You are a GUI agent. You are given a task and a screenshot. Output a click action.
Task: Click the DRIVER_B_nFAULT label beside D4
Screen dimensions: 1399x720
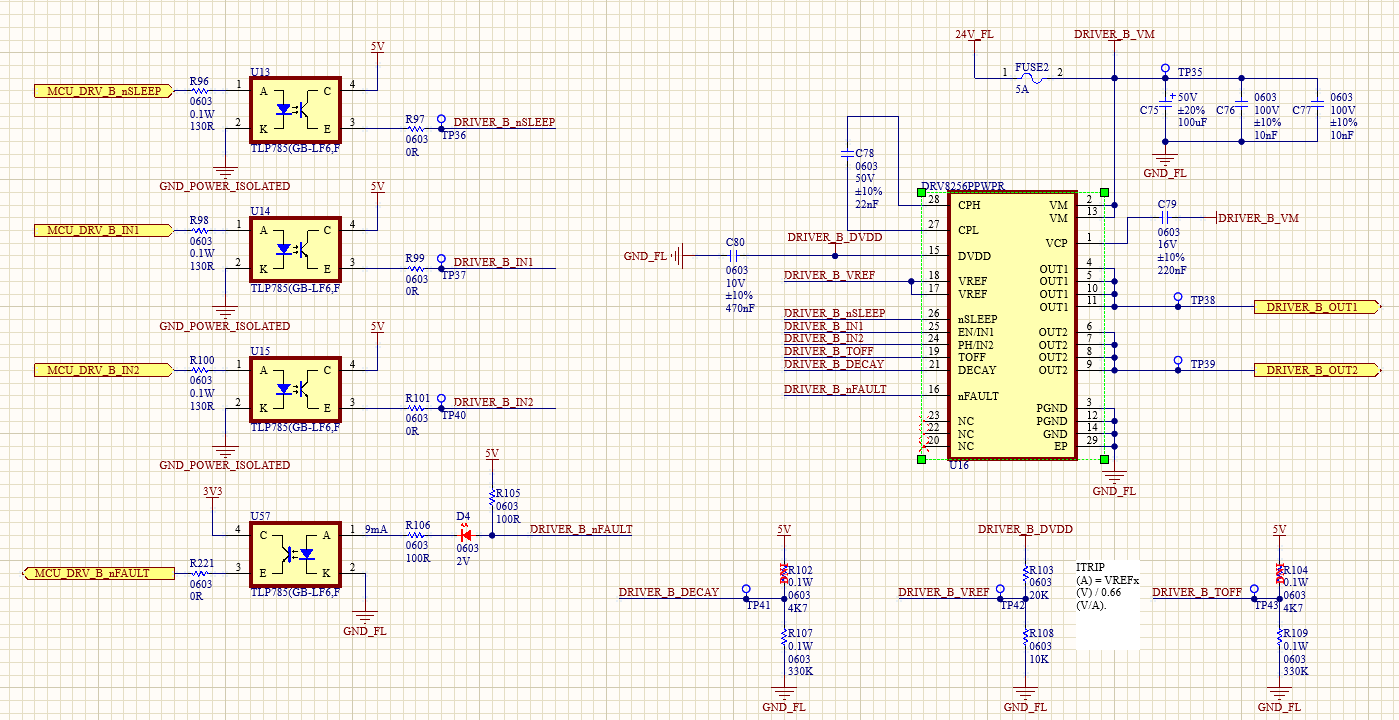(581, 530)
